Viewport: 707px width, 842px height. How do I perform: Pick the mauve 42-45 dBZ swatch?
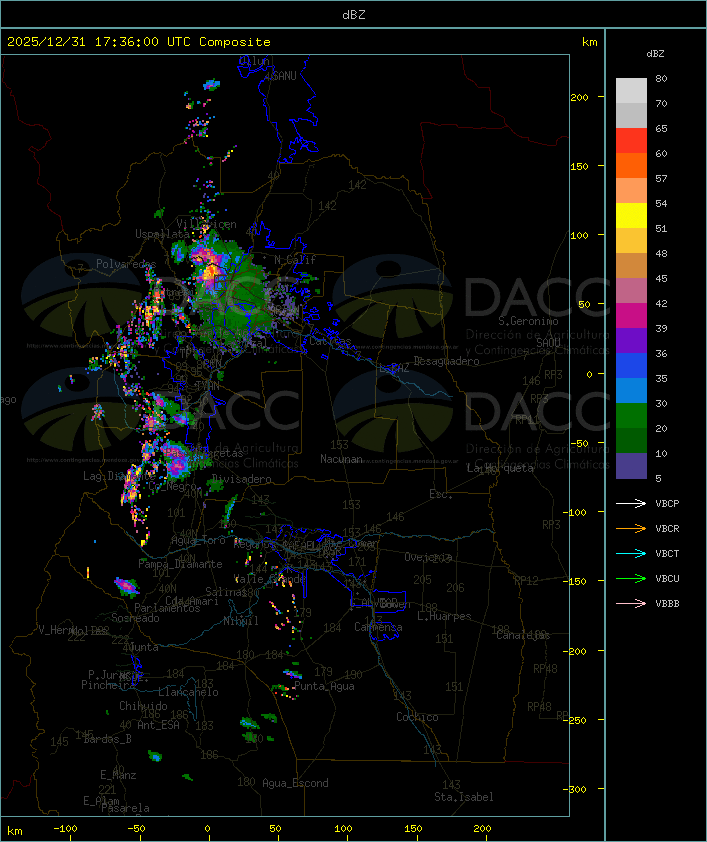click(631, 291)
